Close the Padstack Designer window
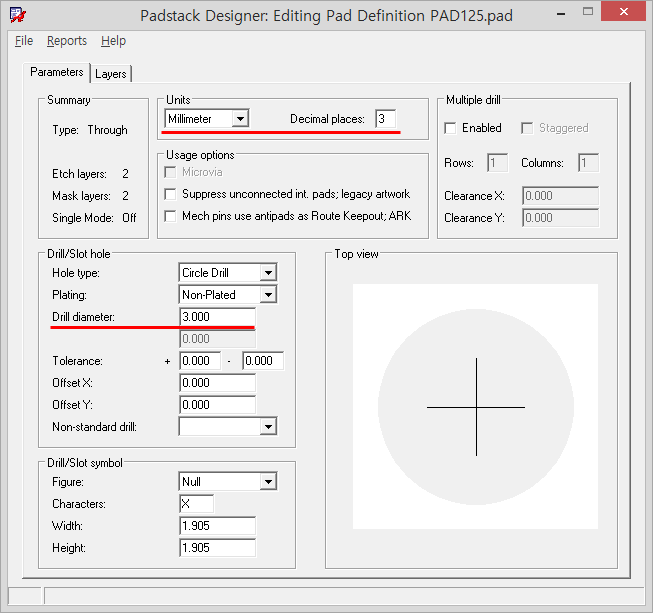Viewport: 653px width, 613px height. tap(624, 11)
